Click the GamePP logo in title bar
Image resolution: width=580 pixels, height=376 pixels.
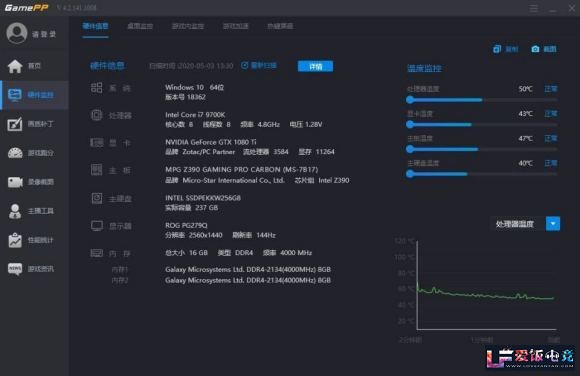tap(26, 8)
